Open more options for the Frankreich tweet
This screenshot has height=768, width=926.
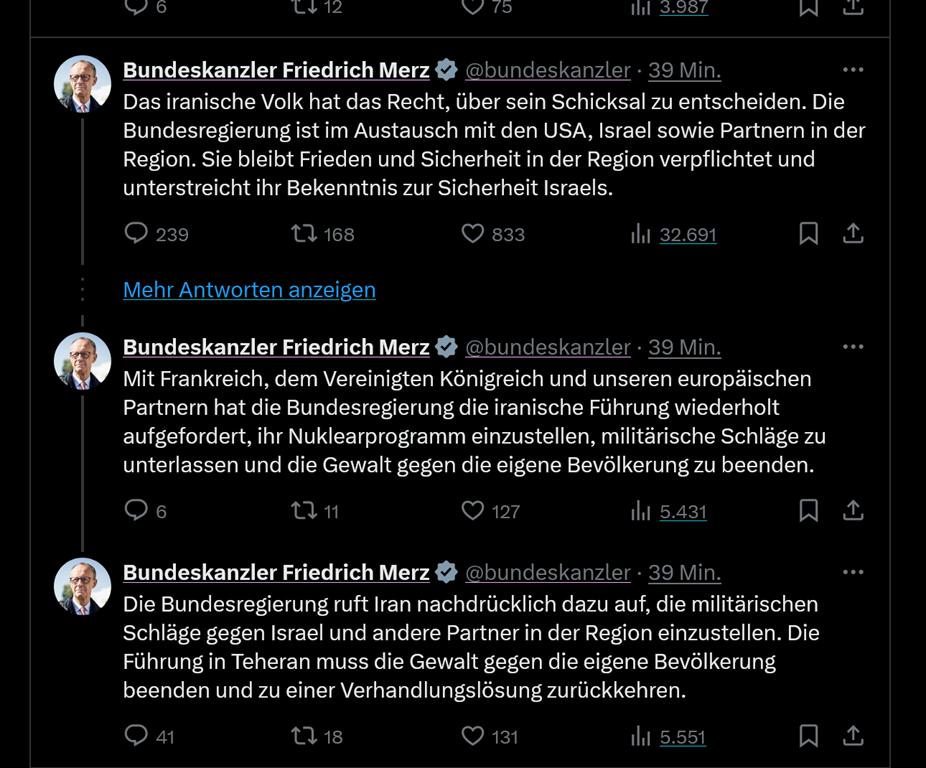point(852,347)
